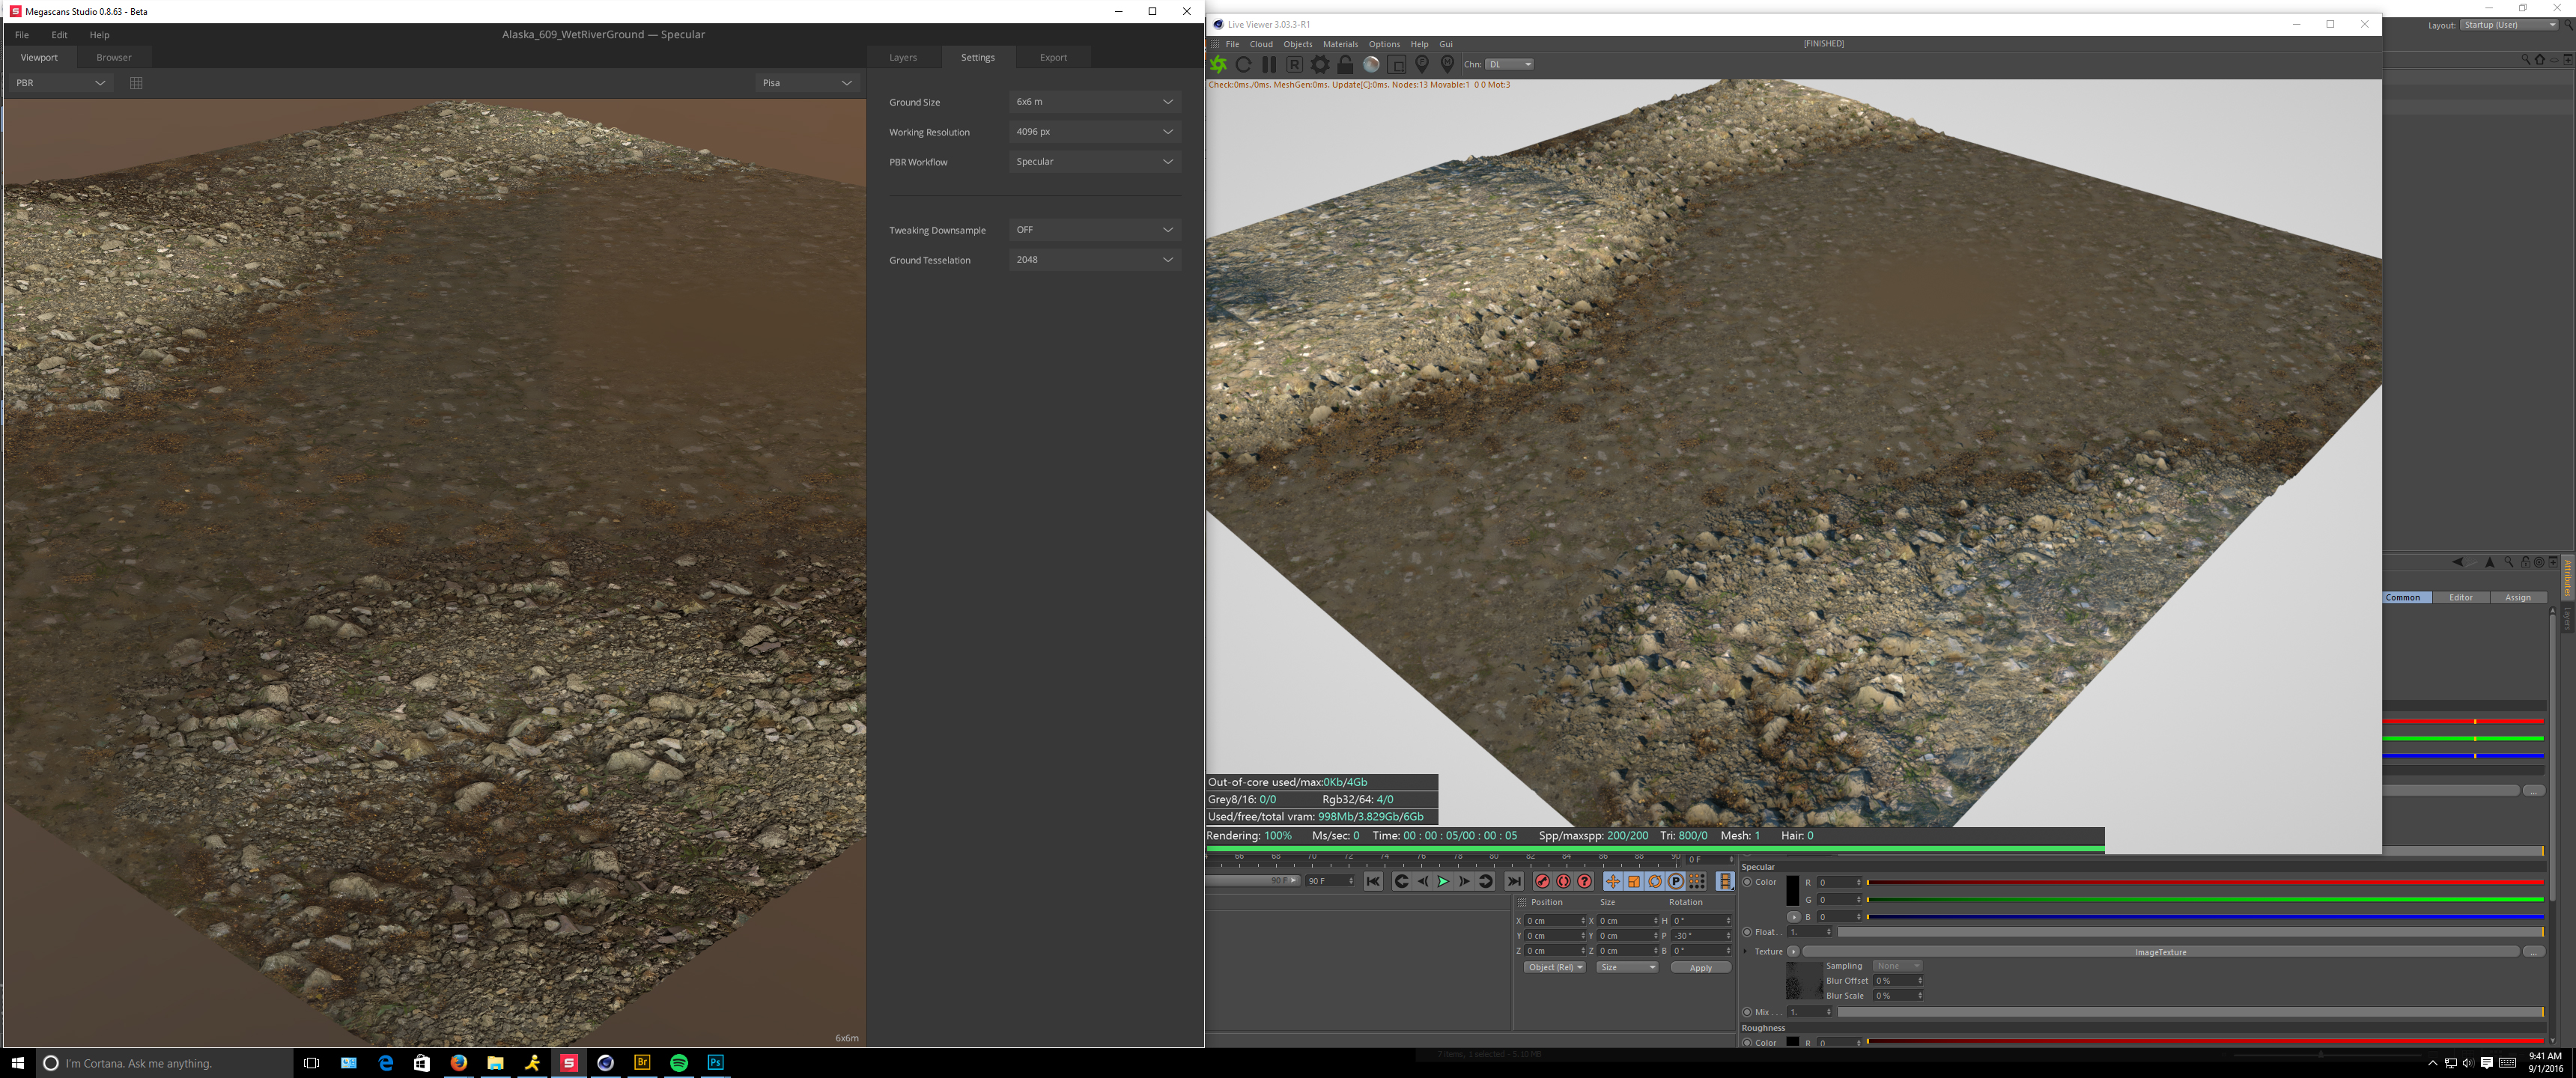Screen dimensions: 2576x1078
Task: Expand the PBR Workflow Specular dropdown
Action: click(x=1094, y=162)
